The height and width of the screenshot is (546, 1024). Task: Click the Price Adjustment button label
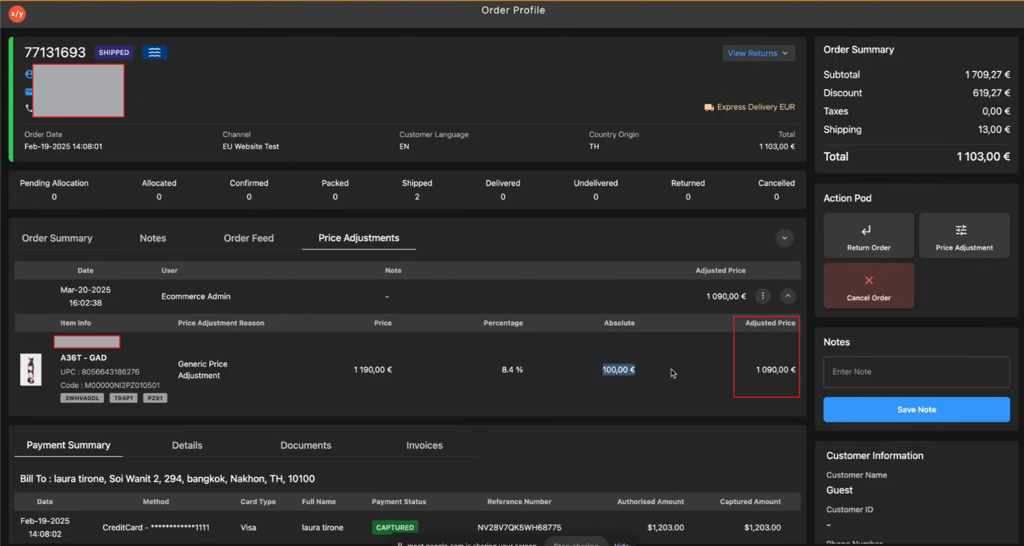[964, 248]
